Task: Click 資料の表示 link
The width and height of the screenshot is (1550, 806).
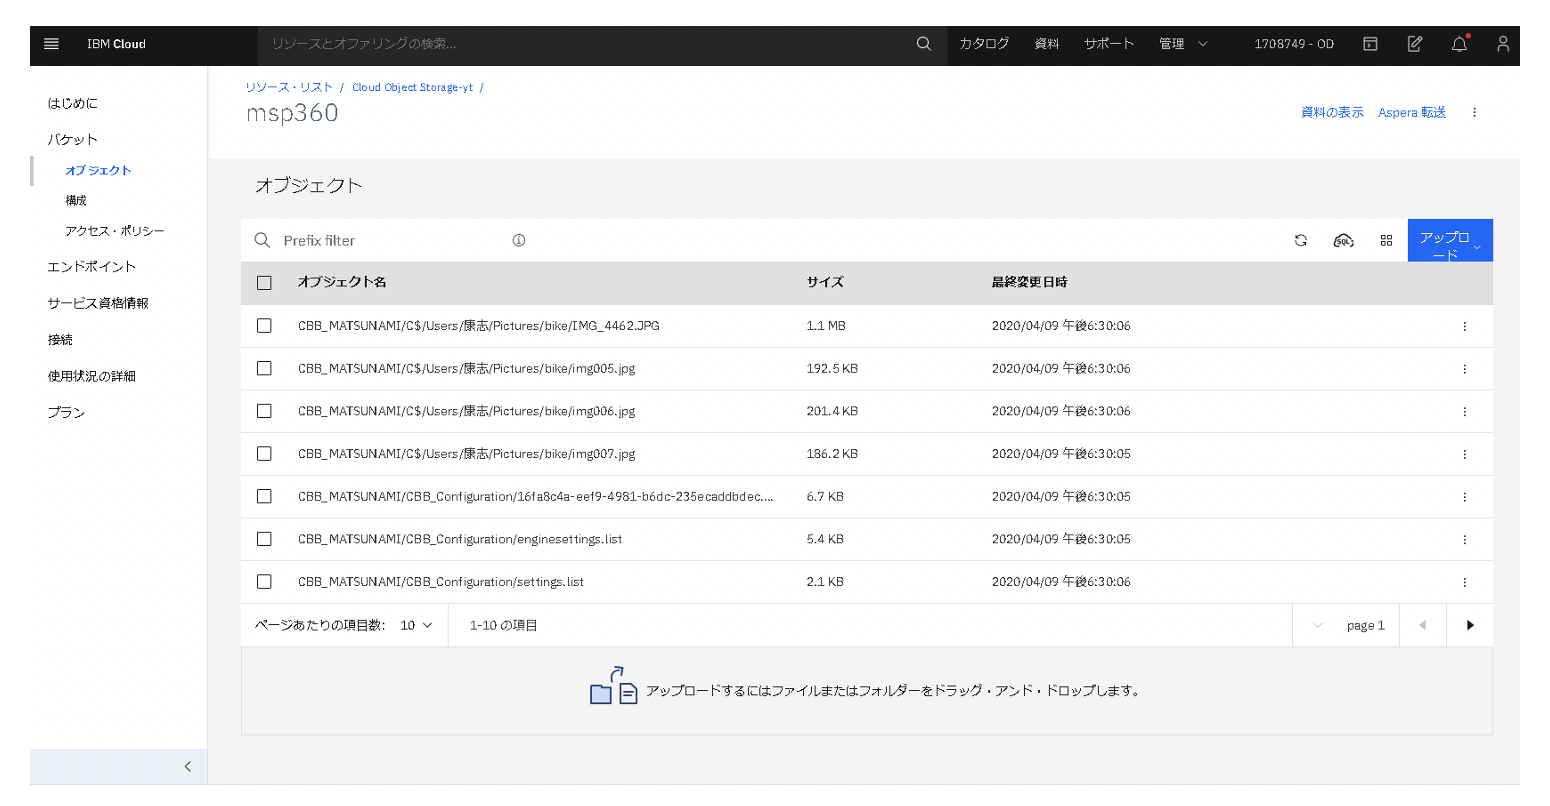Action: pyautogui.click(x=1332, y=112)
